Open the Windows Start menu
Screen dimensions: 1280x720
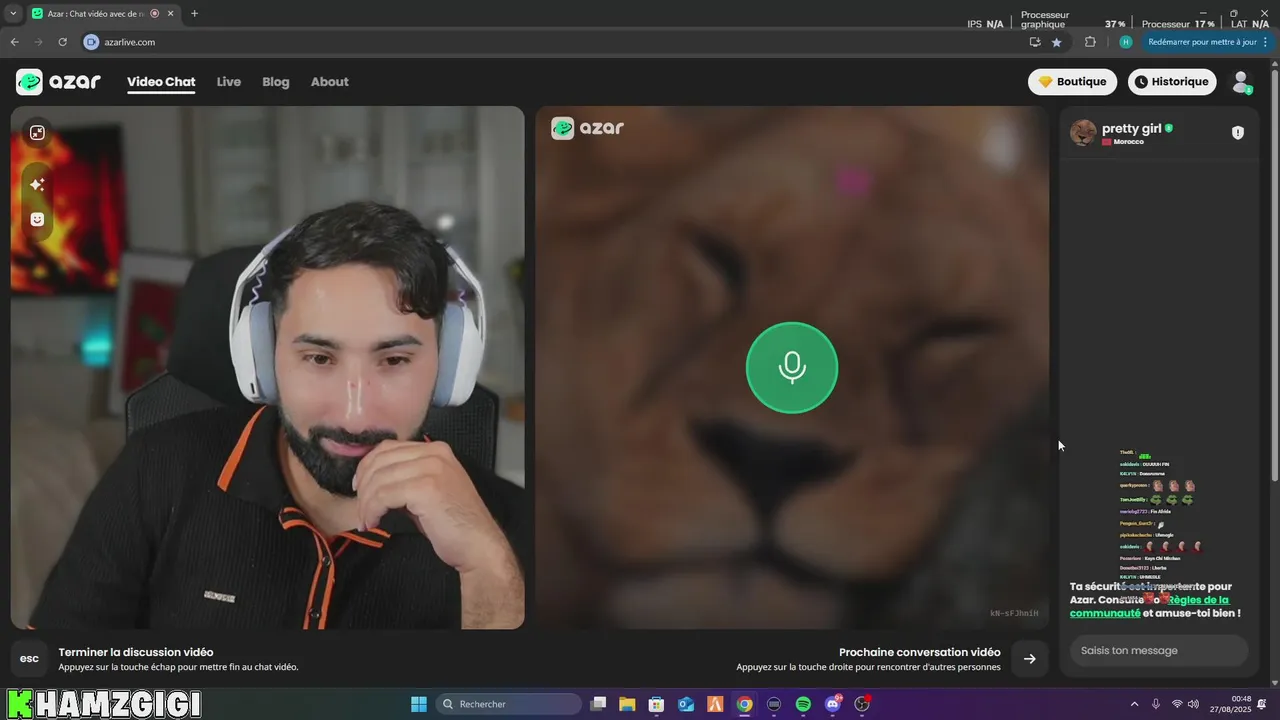point(419,704)
